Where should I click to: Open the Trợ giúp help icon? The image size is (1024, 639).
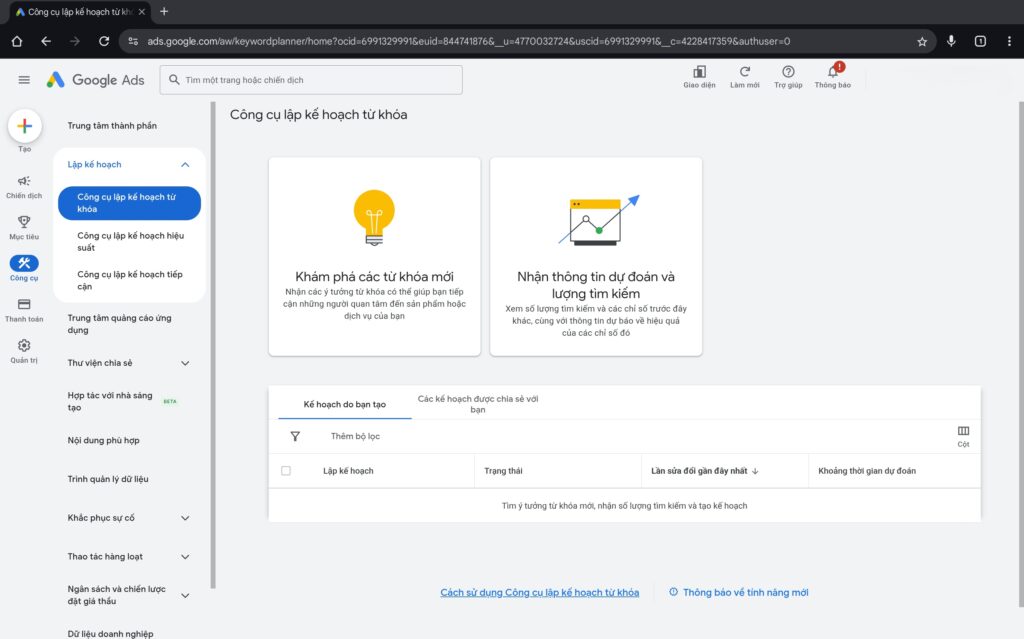point(788,73)
